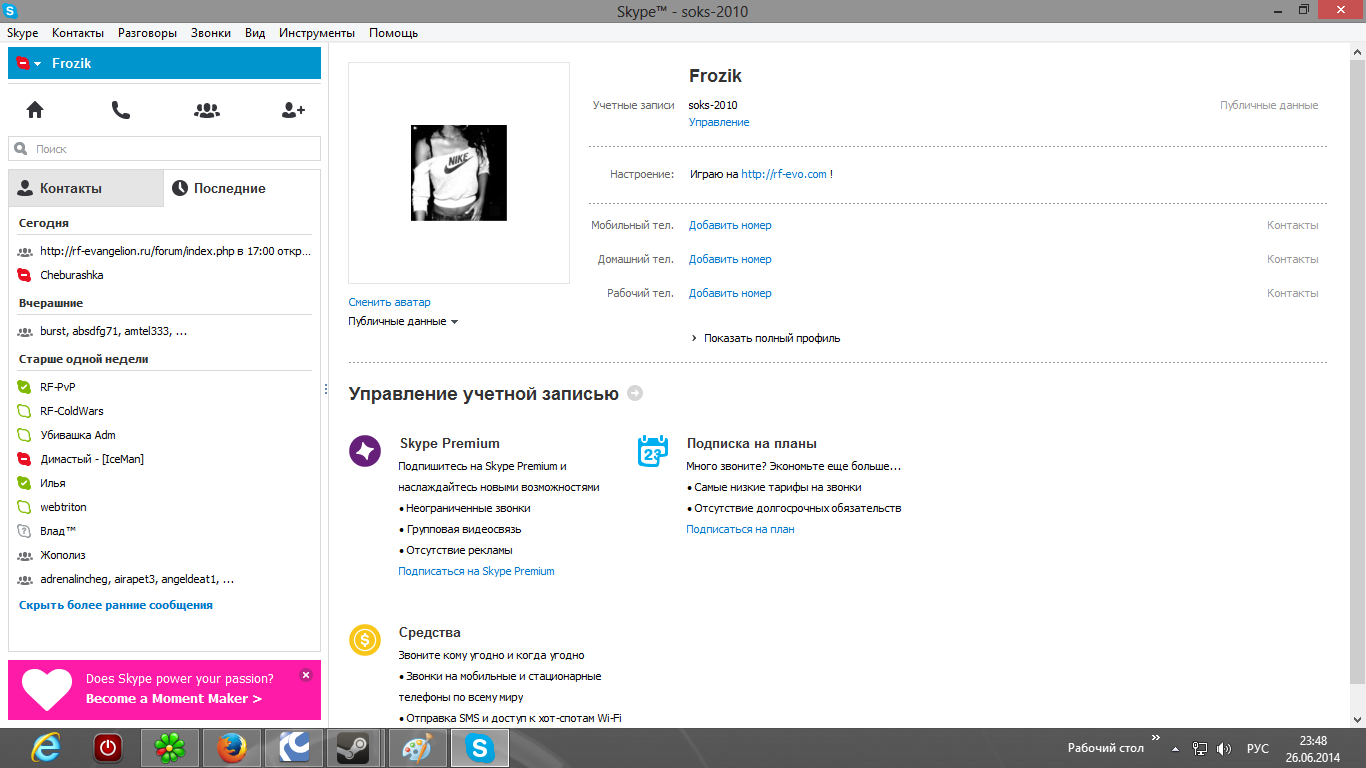The width and height of the screenshot is (1366, 768).
Task: Click arrow icon next to Управление учетной записью
Action: pyautogui.click(x=635, y=394)
